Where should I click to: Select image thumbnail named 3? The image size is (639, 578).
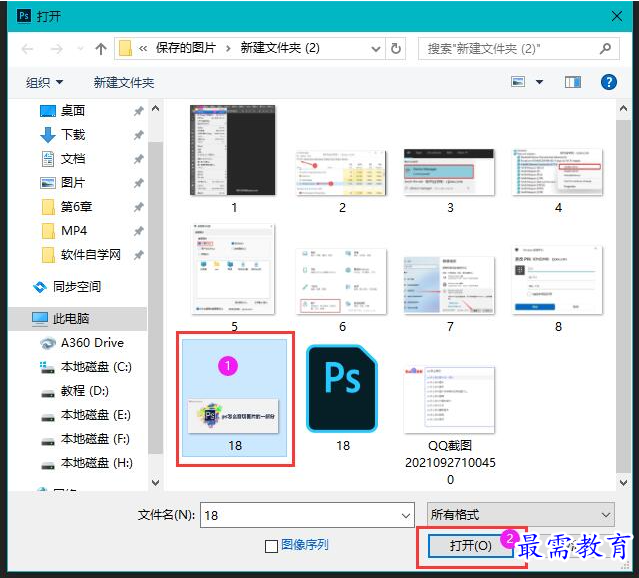pos(449,172)
